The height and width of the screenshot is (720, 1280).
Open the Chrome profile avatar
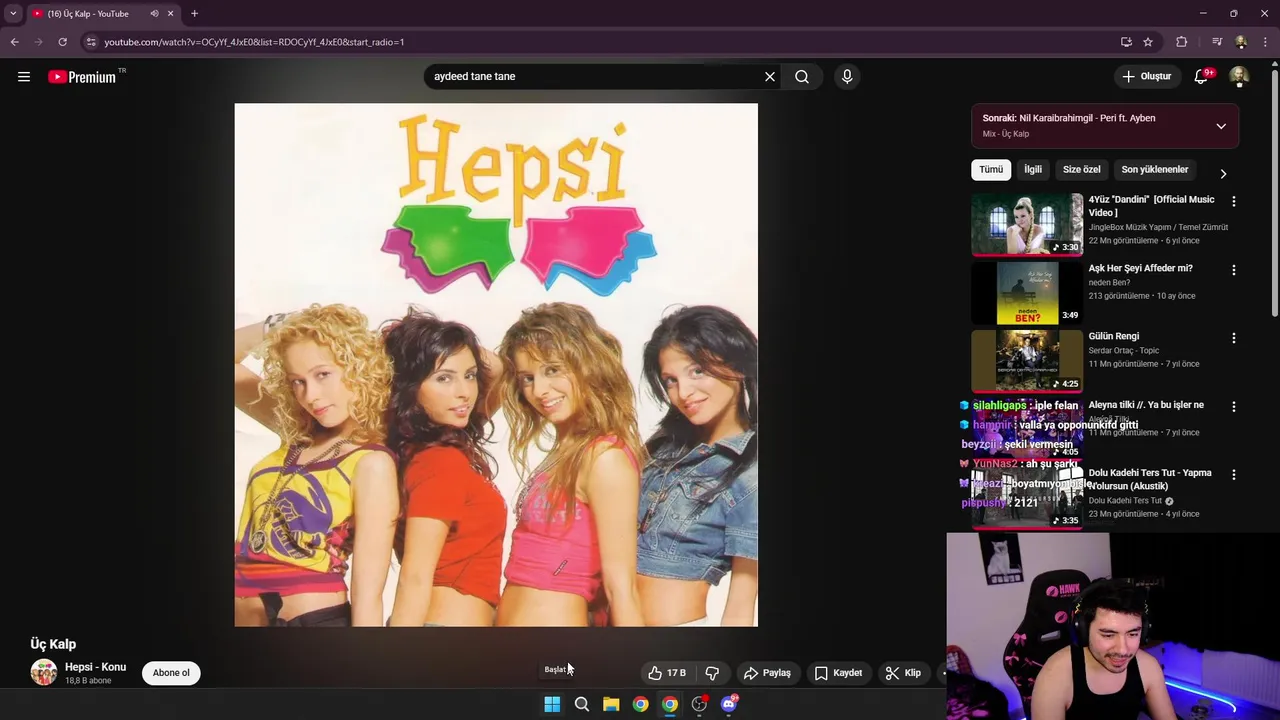click(x=1241, y=42)
